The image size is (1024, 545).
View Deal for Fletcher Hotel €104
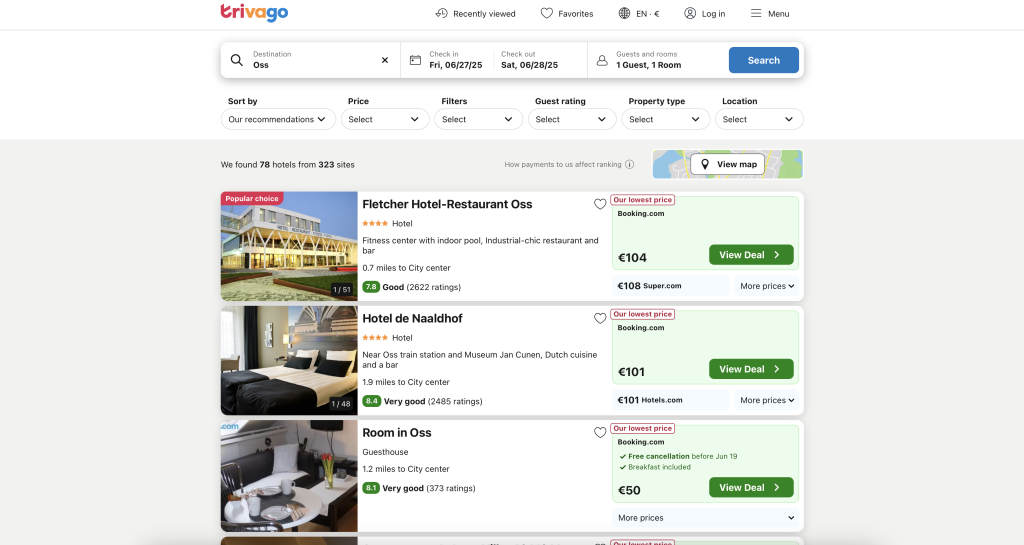coord(751,255)
